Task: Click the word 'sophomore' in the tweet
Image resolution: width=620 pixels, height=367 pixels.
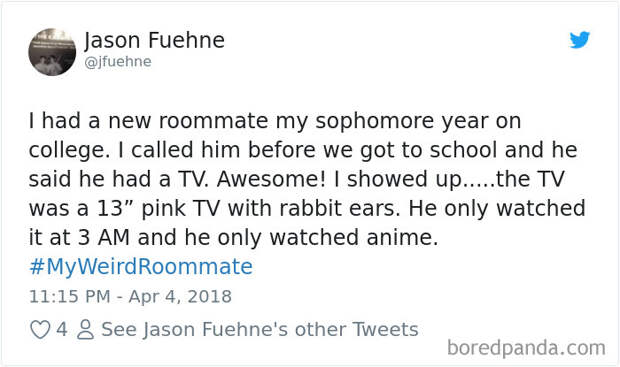Action: coord(374,122)
